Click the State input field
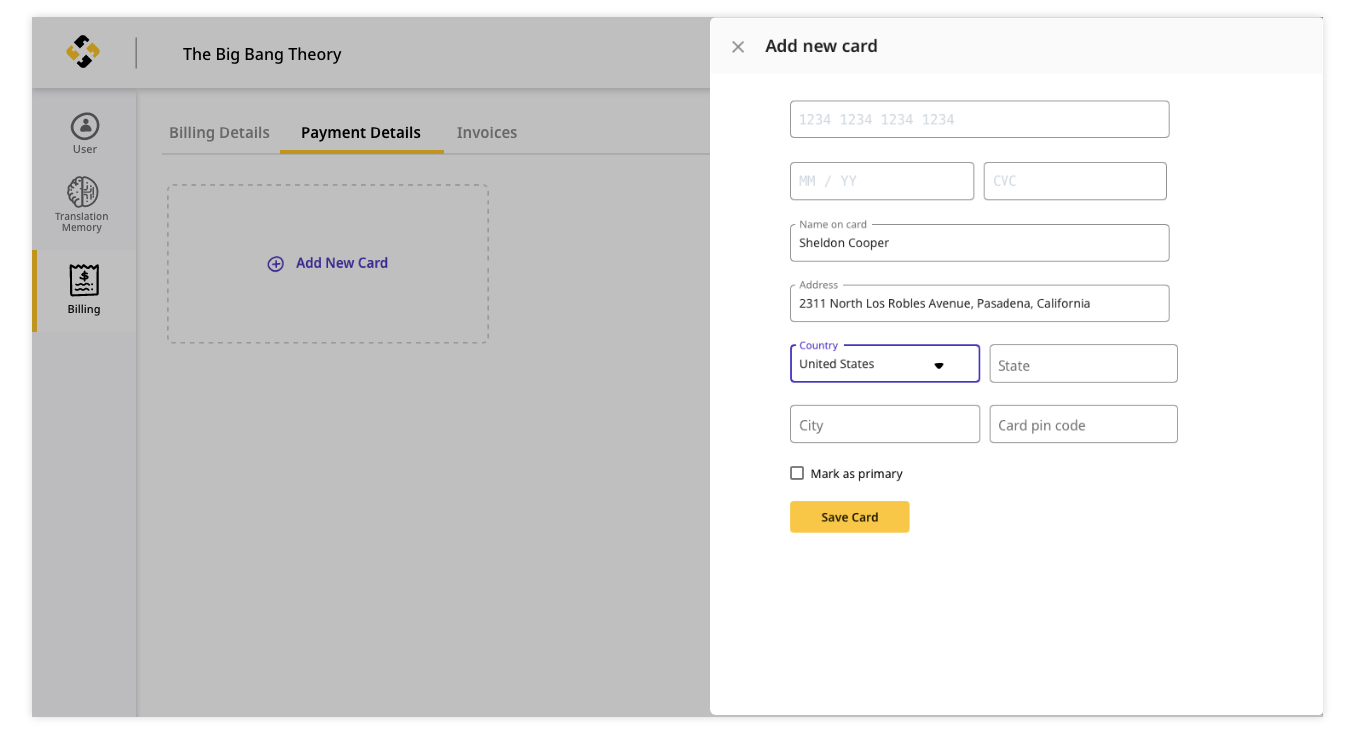Image resolution: width=1355 pixels, height=734 pixels. [1083, 364]
